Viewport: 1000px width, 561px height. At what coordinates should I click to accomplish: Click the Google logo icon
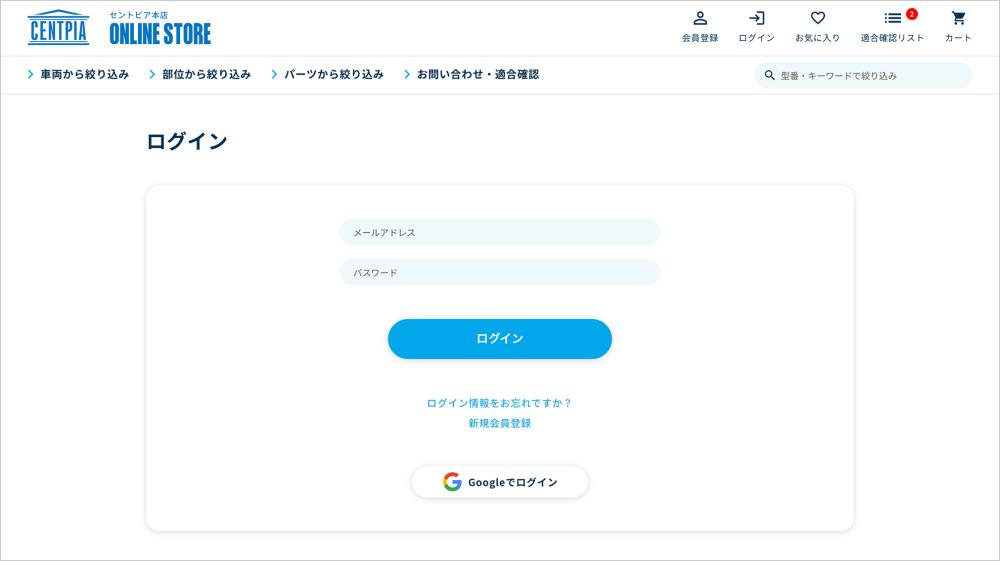coord(452,482)
